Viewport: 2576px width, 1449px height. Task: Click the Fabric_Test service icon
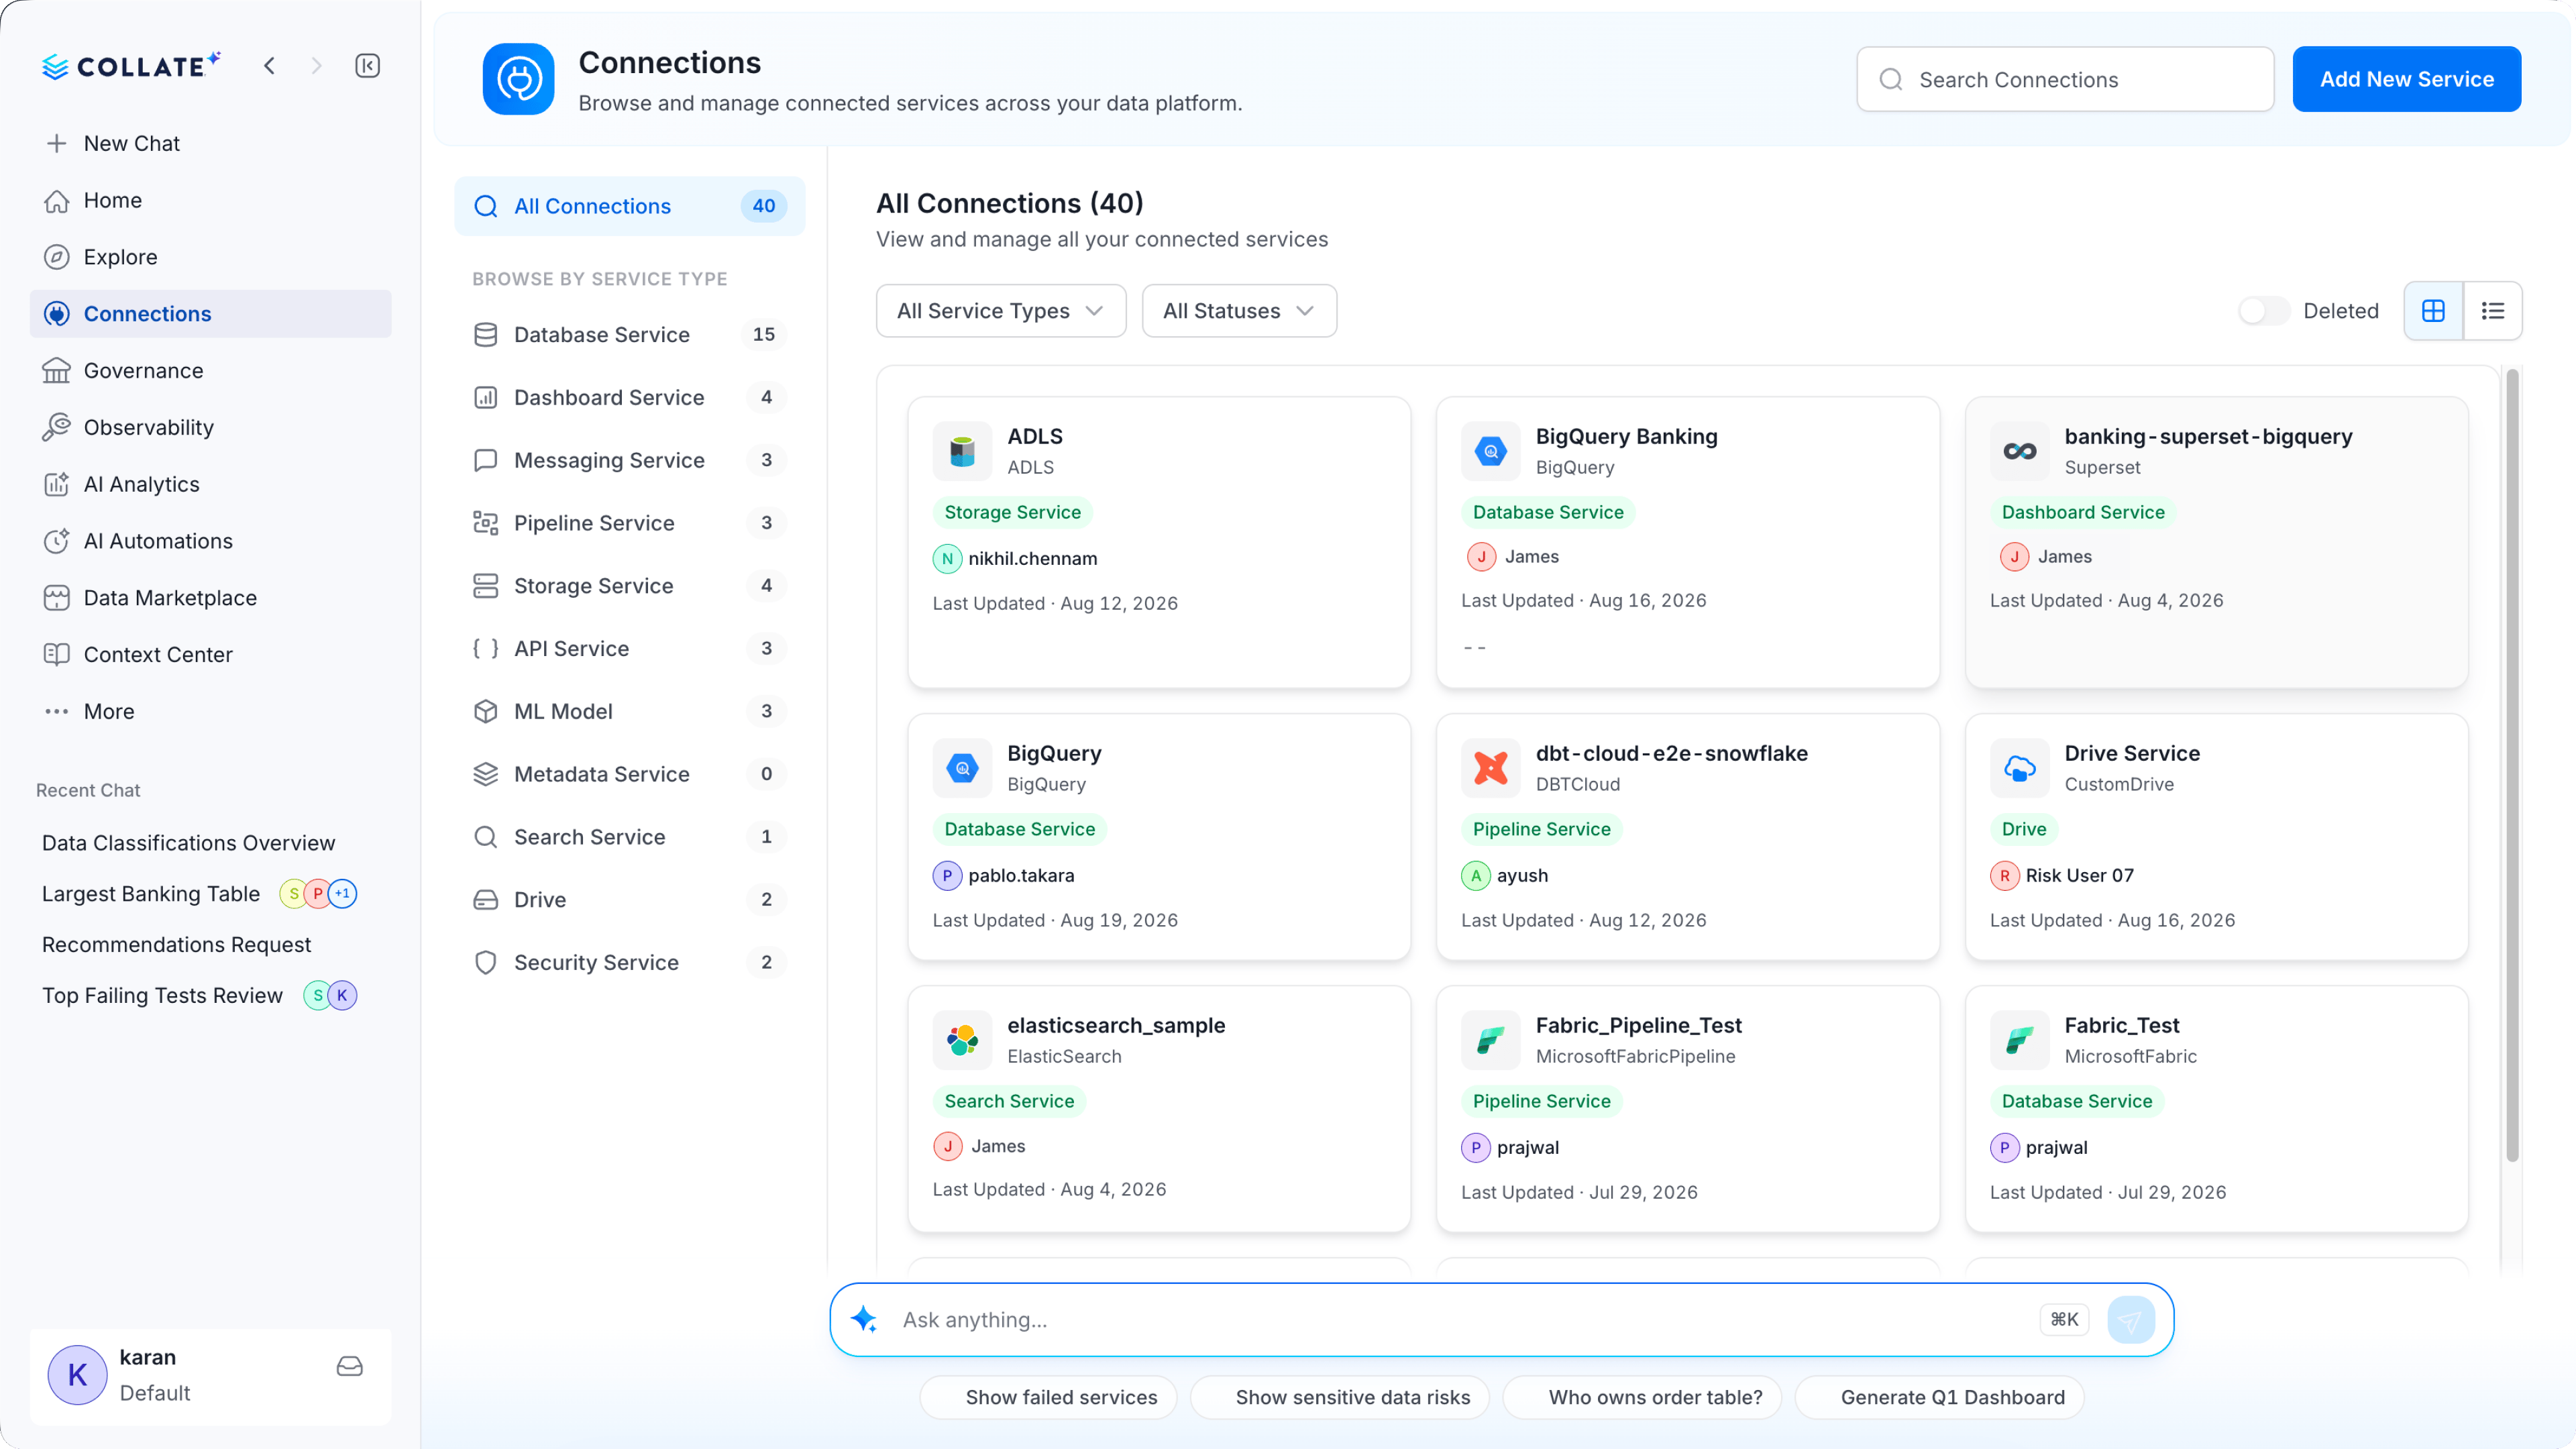[2019, 1040]
